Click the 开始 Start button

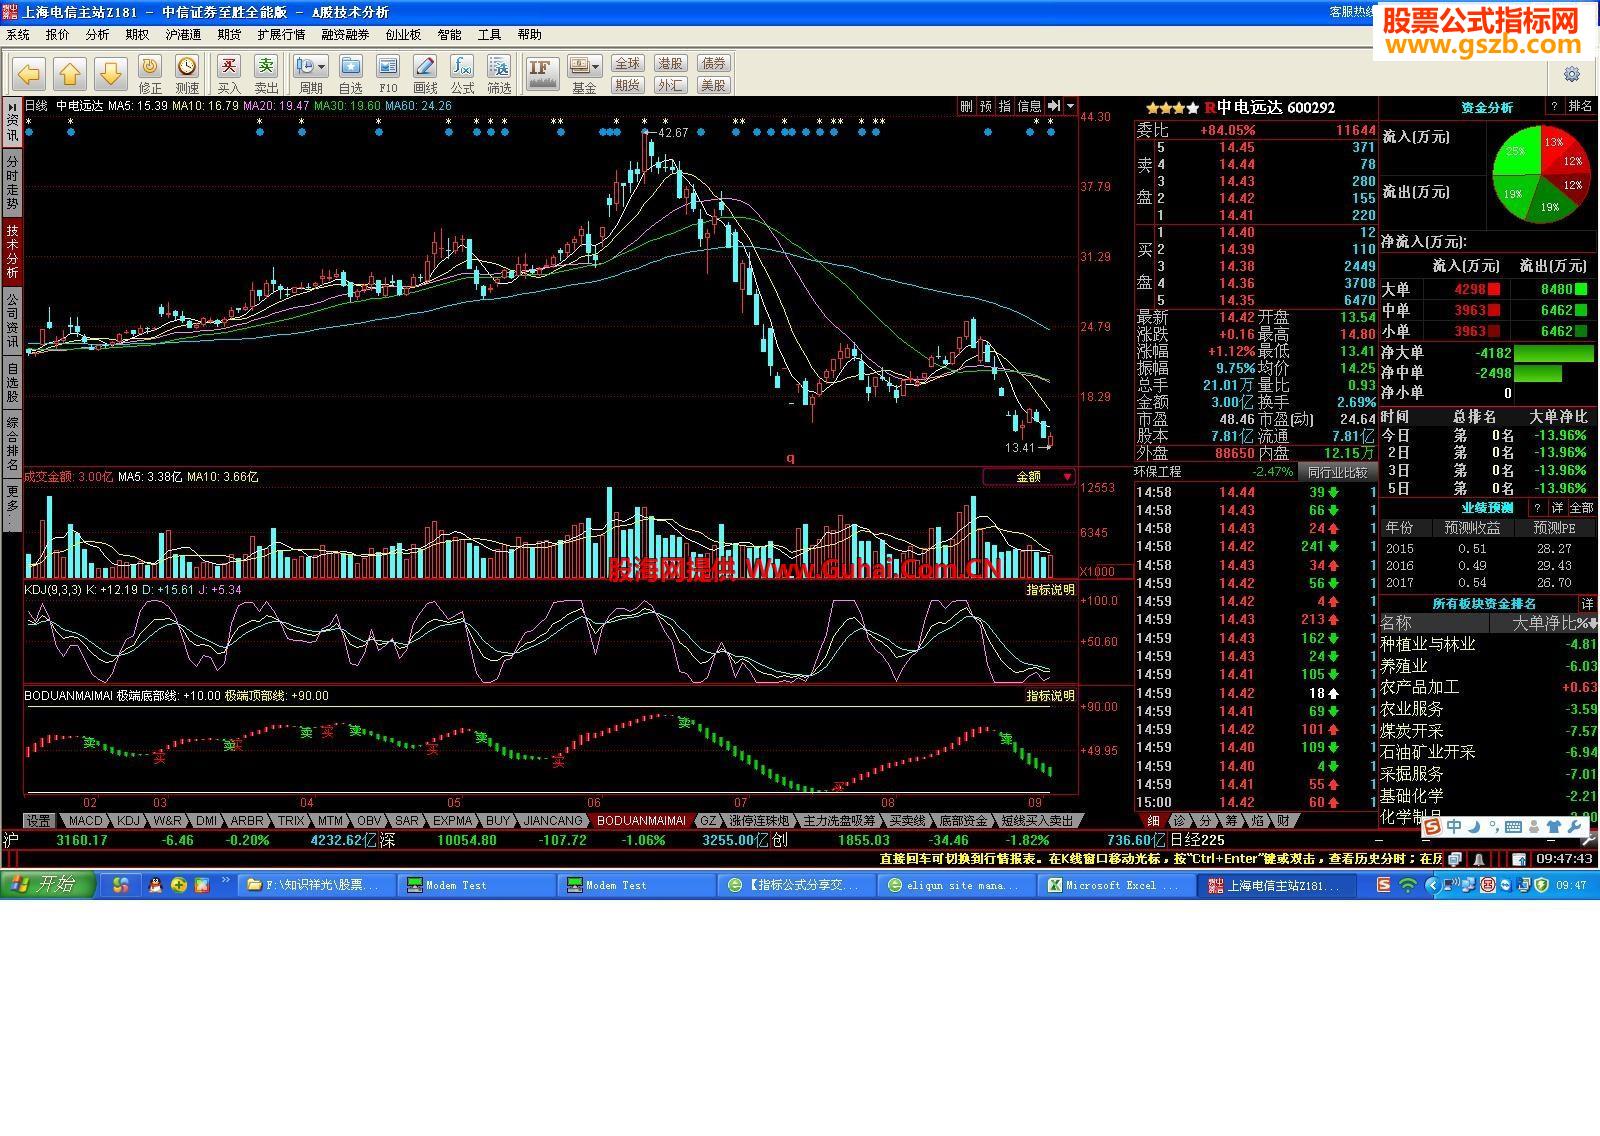(48, 885)
